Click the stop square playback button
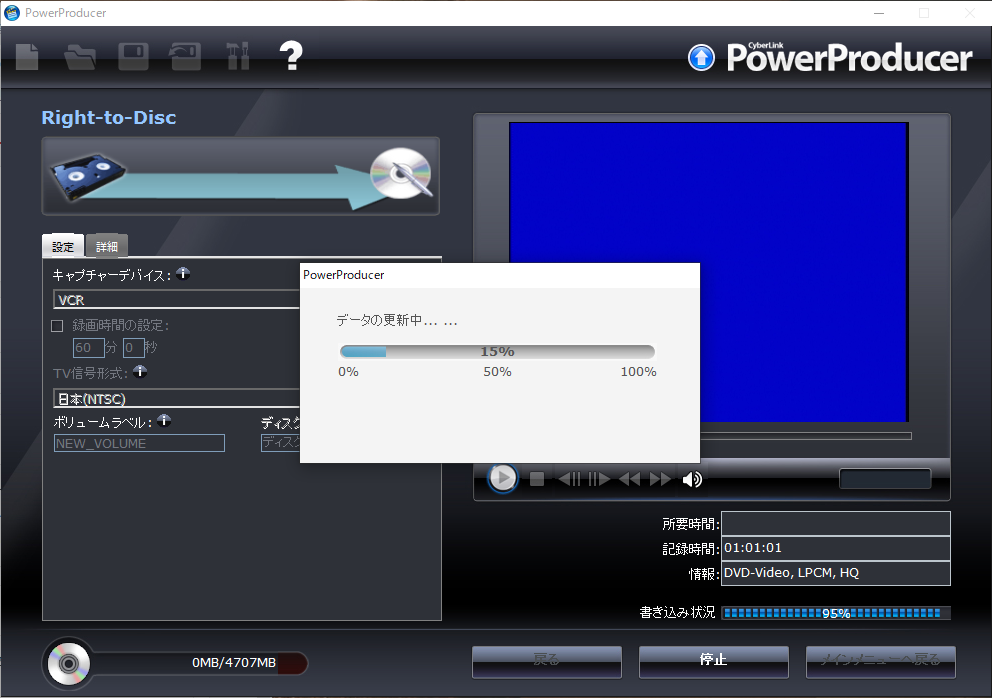This screenshot has height=698, width=992. click(536, 479)
